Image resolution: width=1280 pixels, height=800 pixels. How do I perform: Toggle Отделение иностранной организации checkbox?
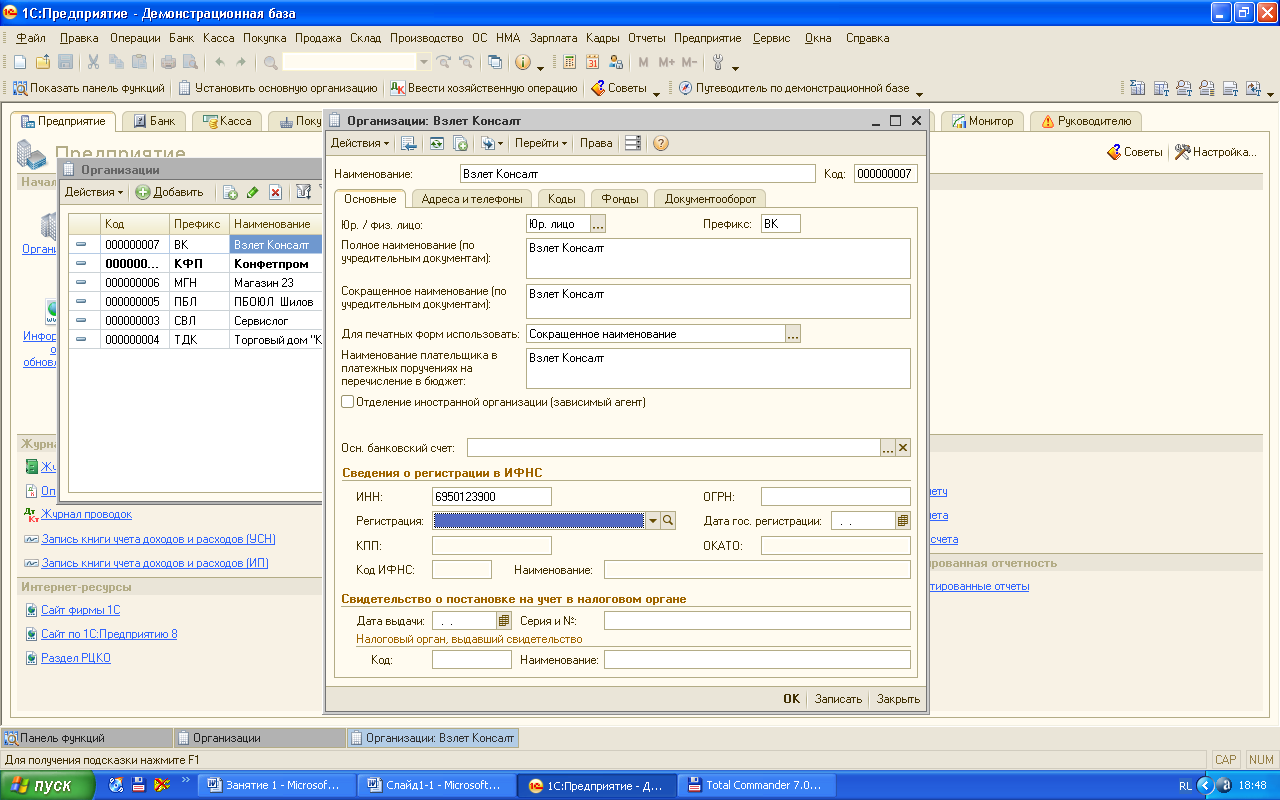coord(348,402)
